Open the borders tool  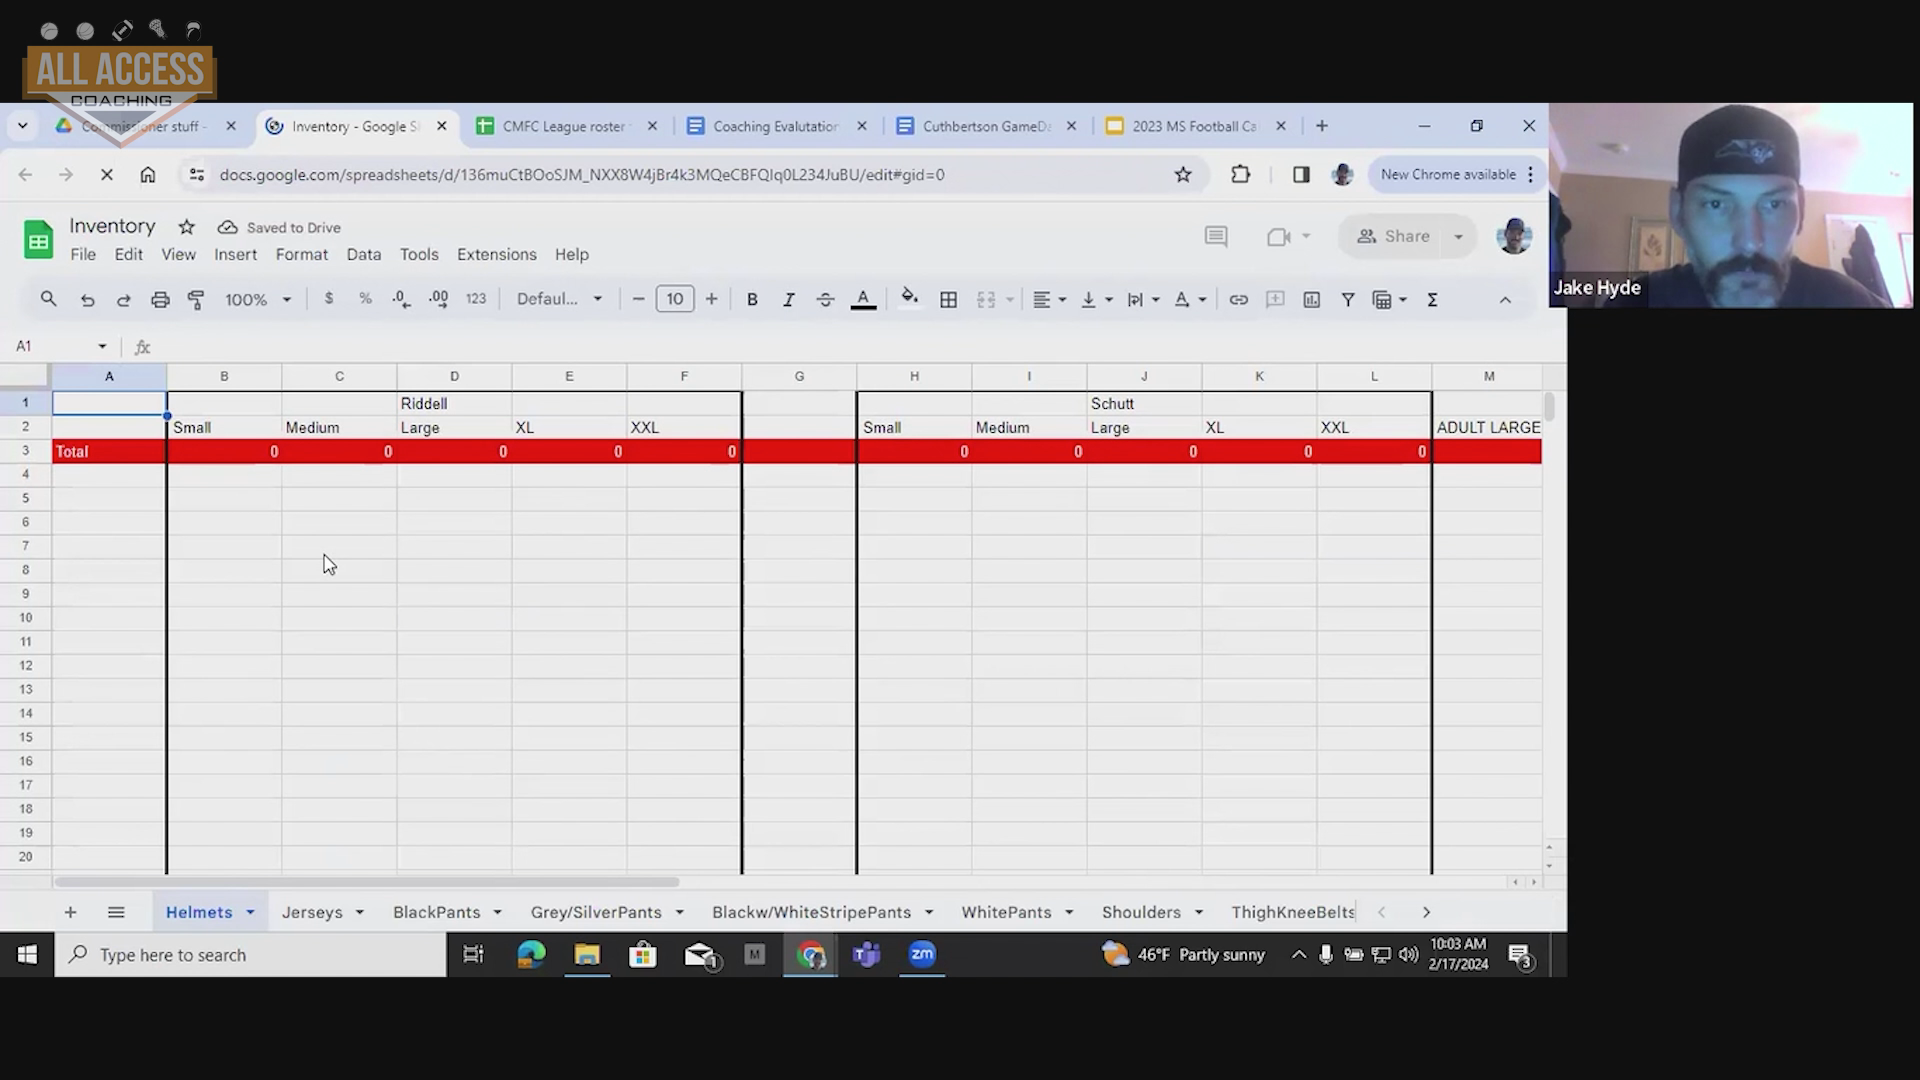(x=948, y=299)
